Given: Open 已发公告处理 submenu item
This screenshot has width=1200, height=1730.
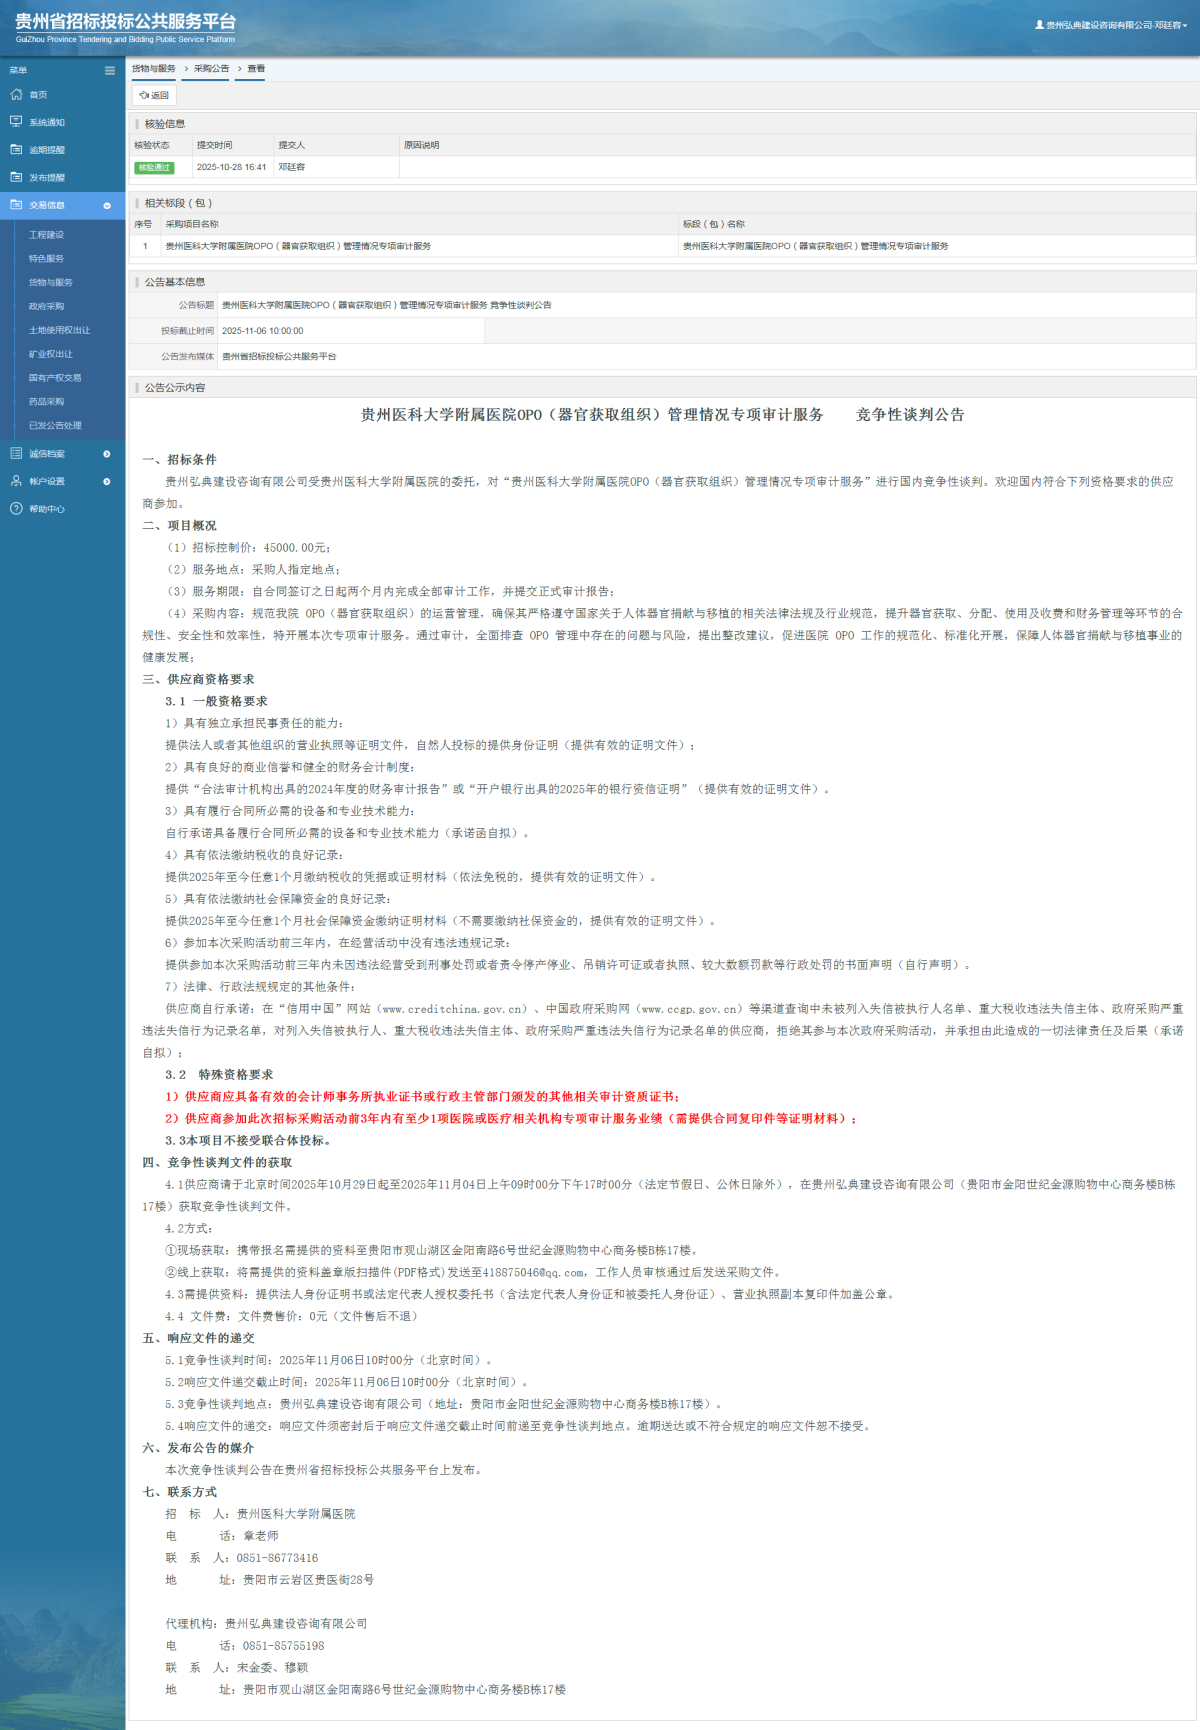Looking at the screenshot, I should [55, 426].
